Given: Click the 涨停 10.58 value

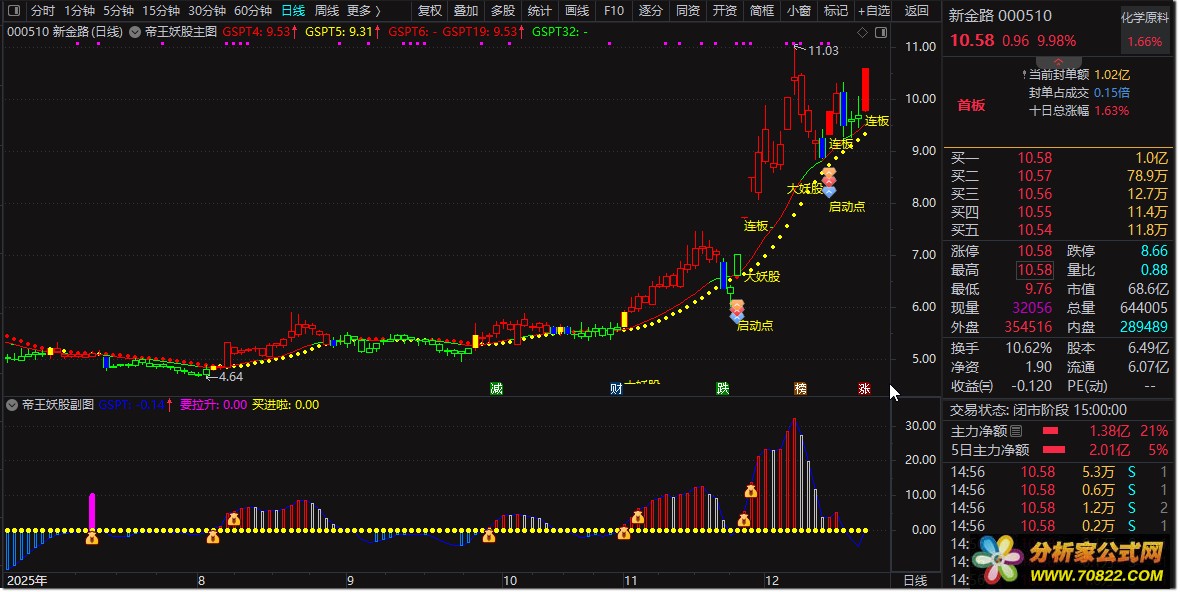Looking at the screenshot, I should tap(1035, 251).
